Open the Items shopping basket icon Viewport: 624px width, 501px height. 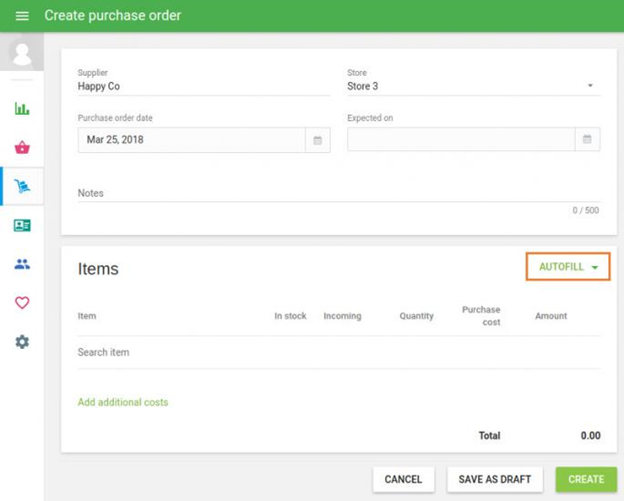[x=22, y=148]
